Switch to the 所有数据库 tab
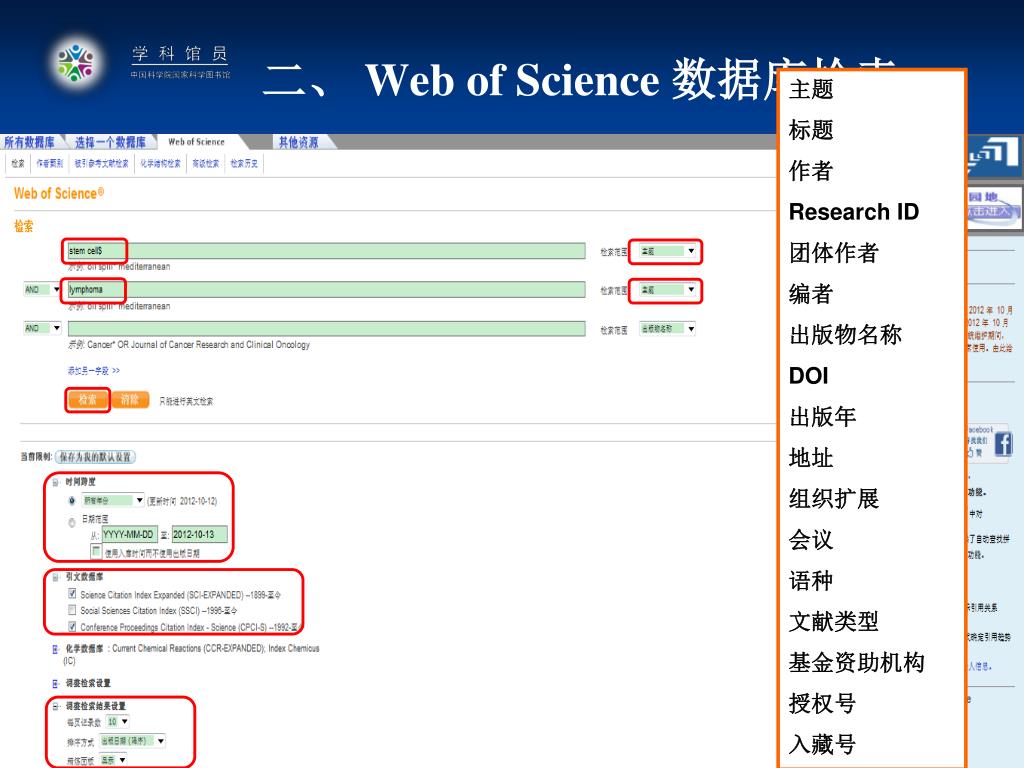Screen dimensions: 1024x768 coord(31,142)
